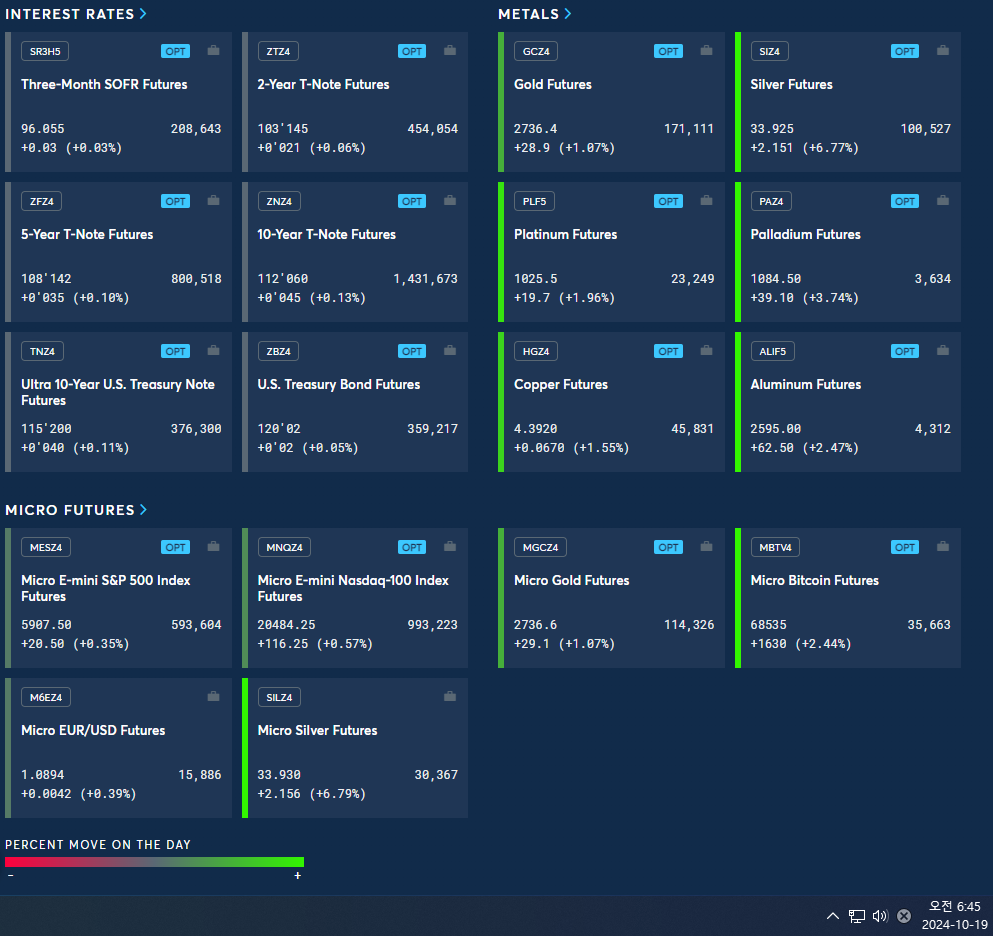Open OPT options for Platinum Futures
The height and width of the screenshot is (936, 993).
coord(668,201)
